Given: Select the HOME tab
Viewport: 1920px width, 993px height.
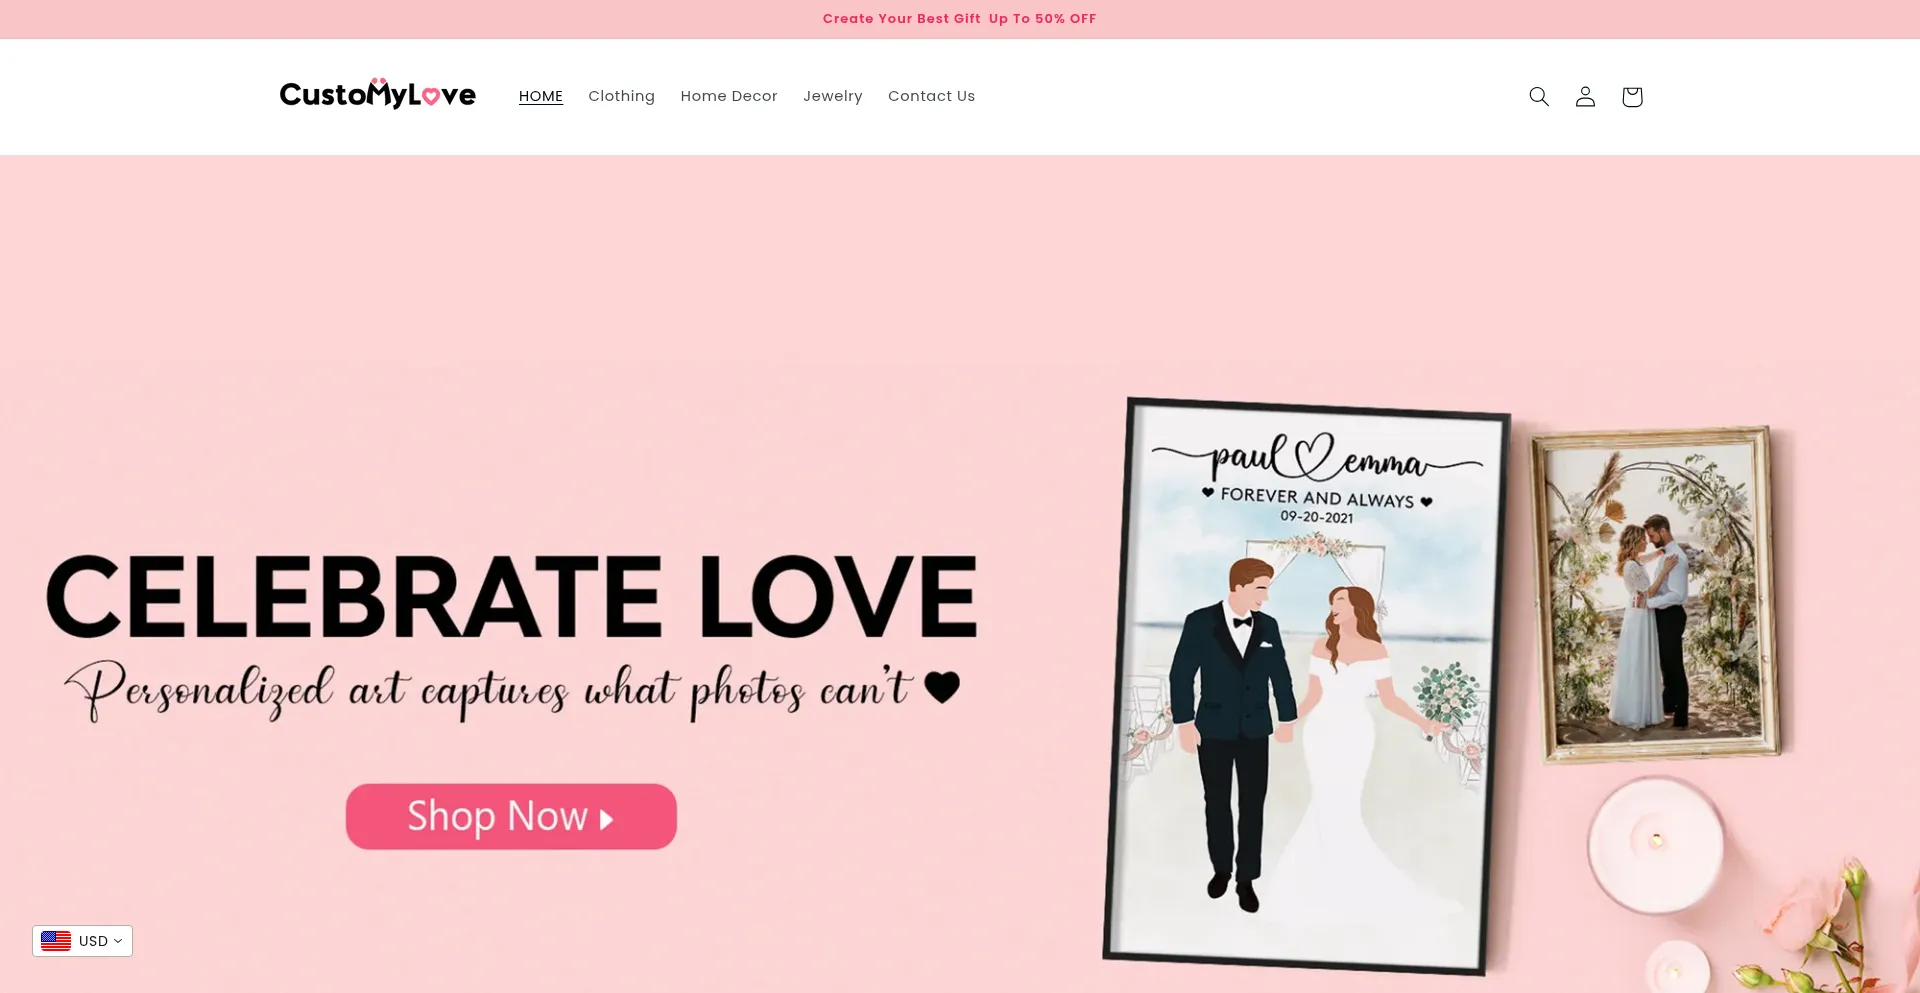Looking at the screenshot, I should (x=541, y=96).
